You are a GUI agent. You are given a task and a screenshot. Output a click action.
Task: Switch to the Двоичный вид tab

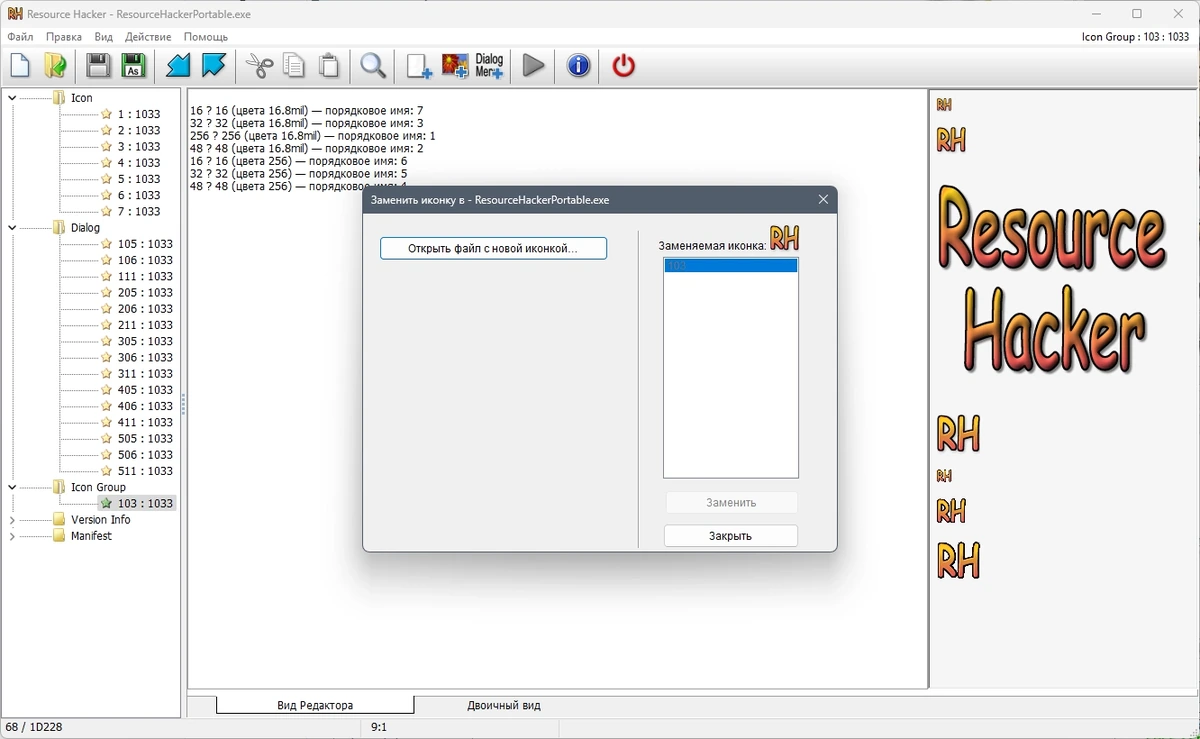coord(504,705)
